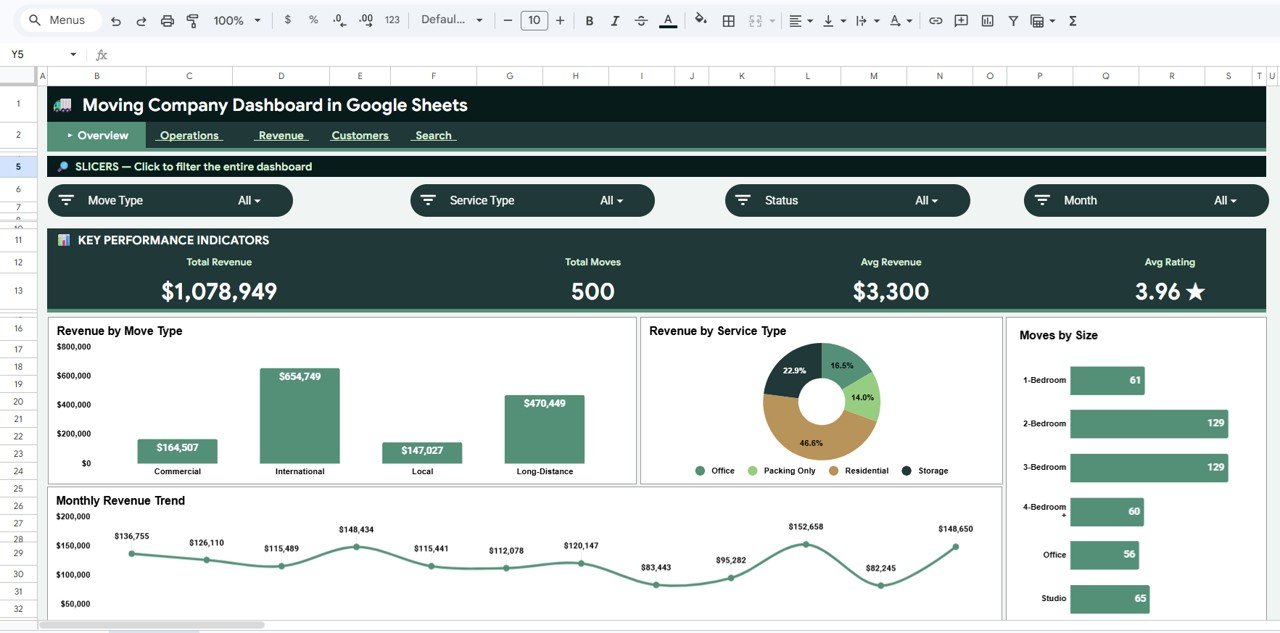Viewport: 1280px width, 633px height.
Task: Open the text color picker
Action: coord(667,20)
